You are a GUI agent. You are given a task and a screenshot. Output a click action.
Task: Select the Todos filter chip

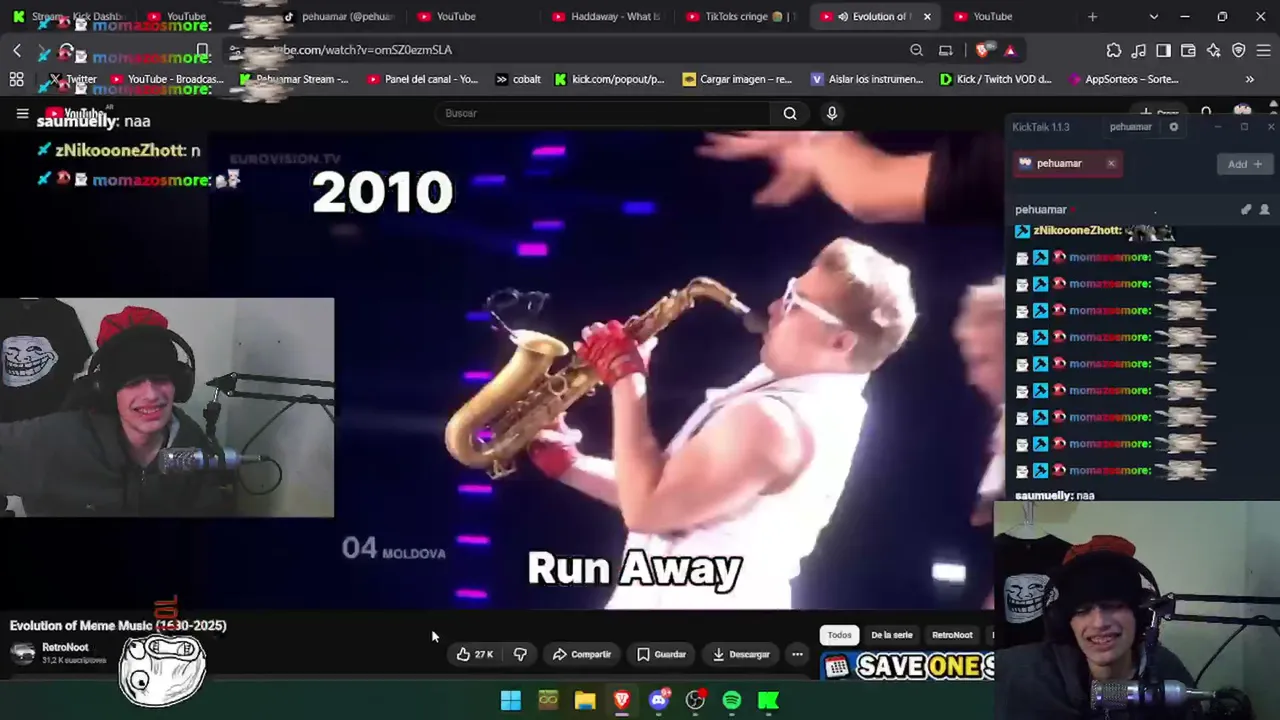tap(839, 635)
